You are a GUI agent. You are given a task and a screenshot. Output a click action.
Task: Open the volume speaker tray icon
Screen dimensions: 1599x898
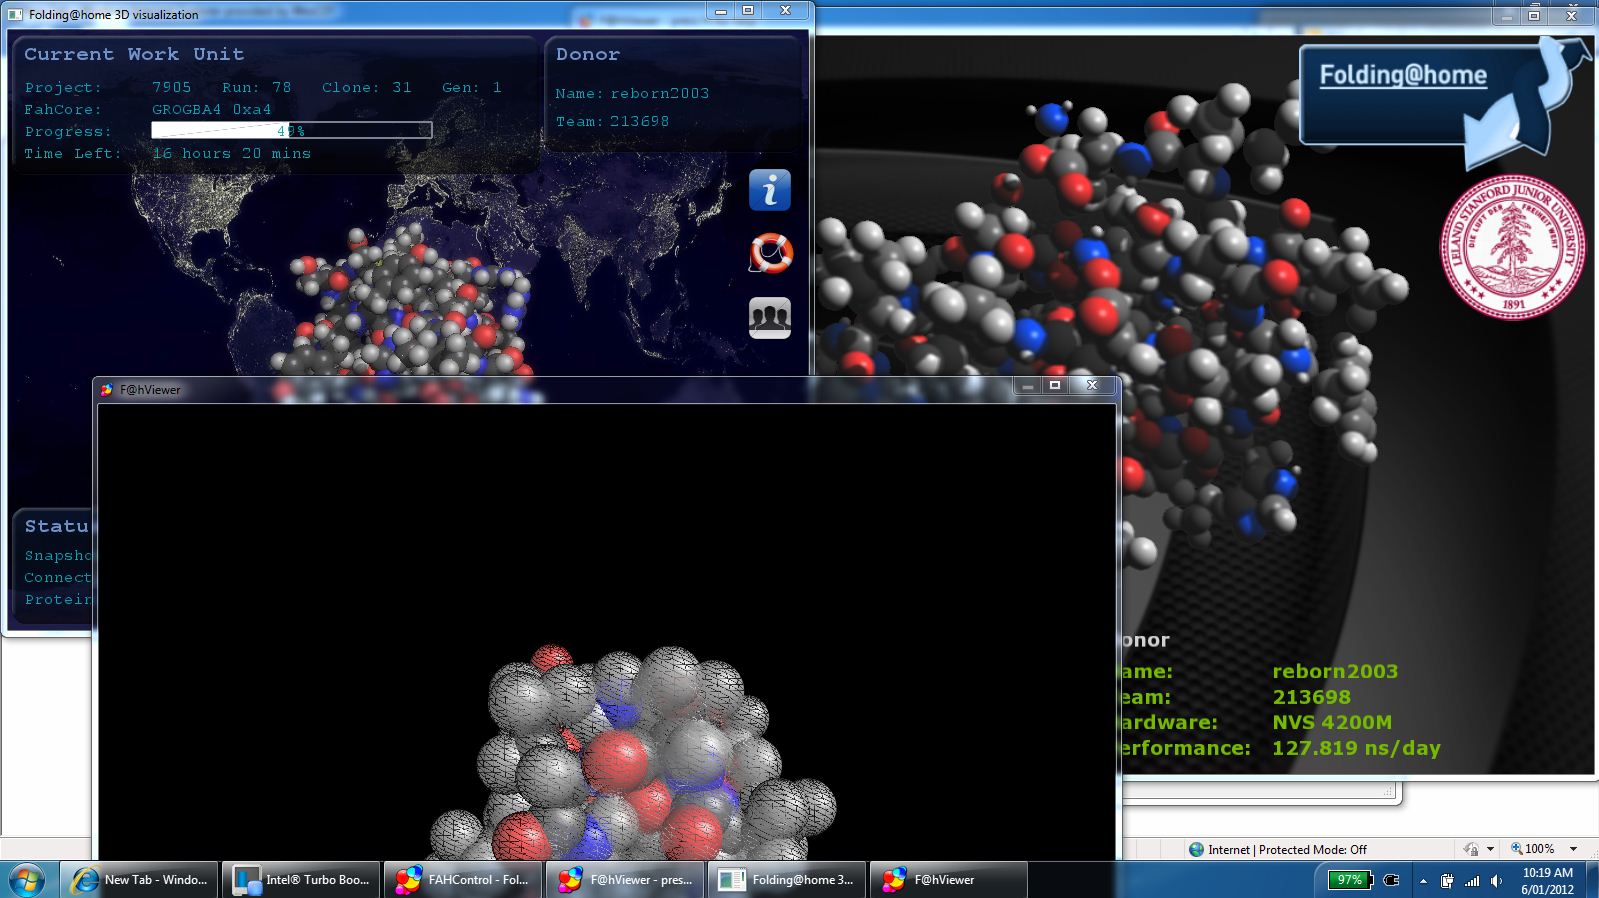(x=1496, y=880)
